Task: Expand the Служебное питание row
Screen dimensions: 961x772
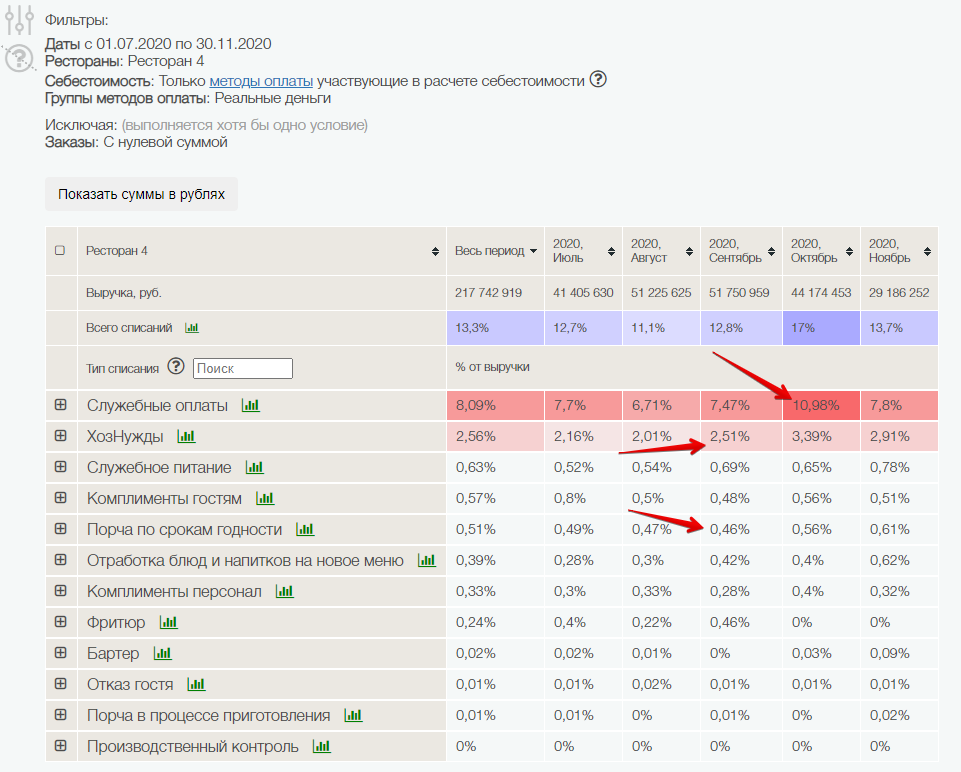Action: tap(61, 466)
